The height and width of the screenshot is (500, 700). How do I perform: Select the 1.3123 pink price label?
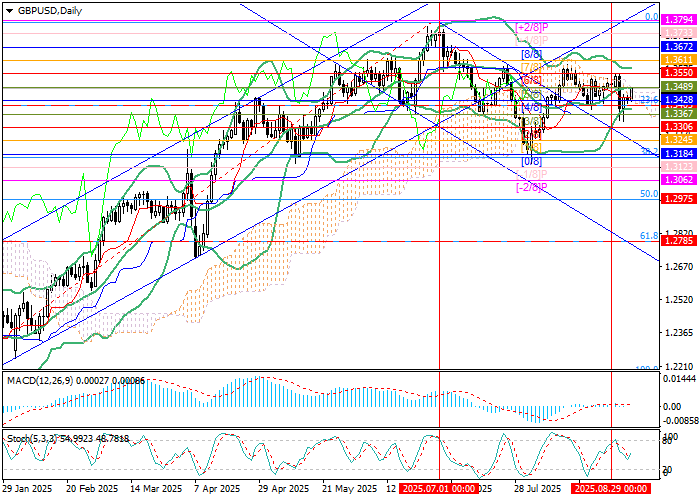tap(679, 167)
